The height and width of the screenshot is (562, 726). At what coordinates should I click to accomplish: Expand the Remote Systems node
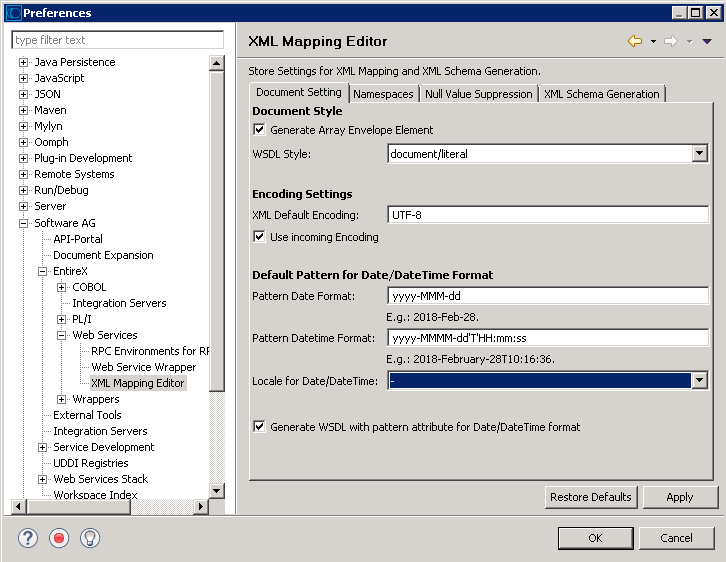[23, 174]
